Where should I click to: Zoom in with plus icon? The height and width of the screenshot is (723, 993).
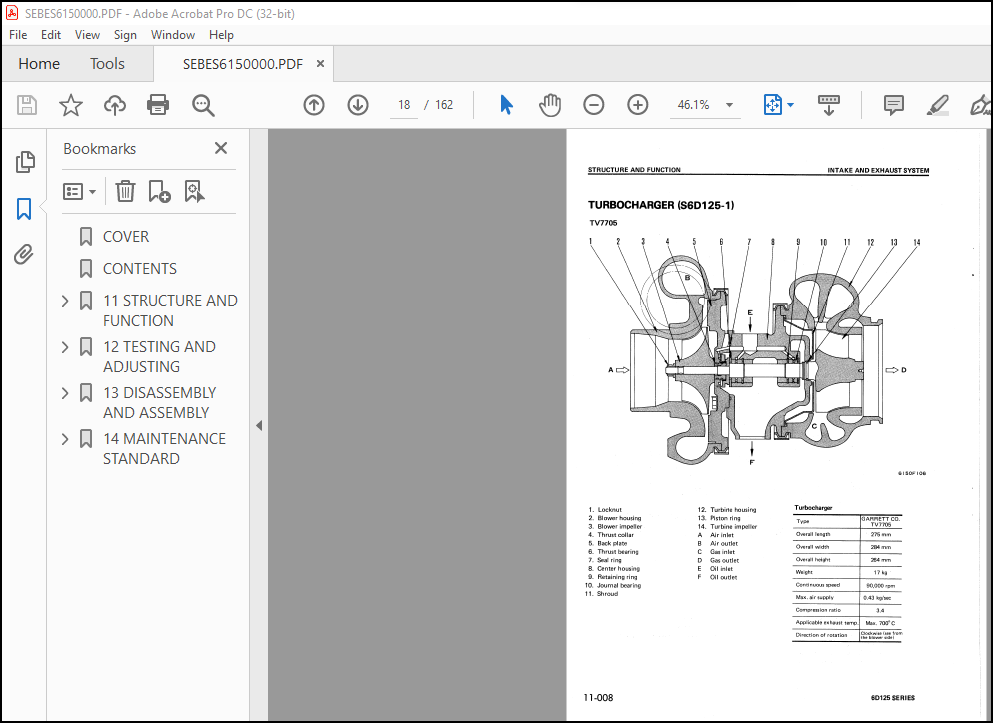(x=638, y=104)
